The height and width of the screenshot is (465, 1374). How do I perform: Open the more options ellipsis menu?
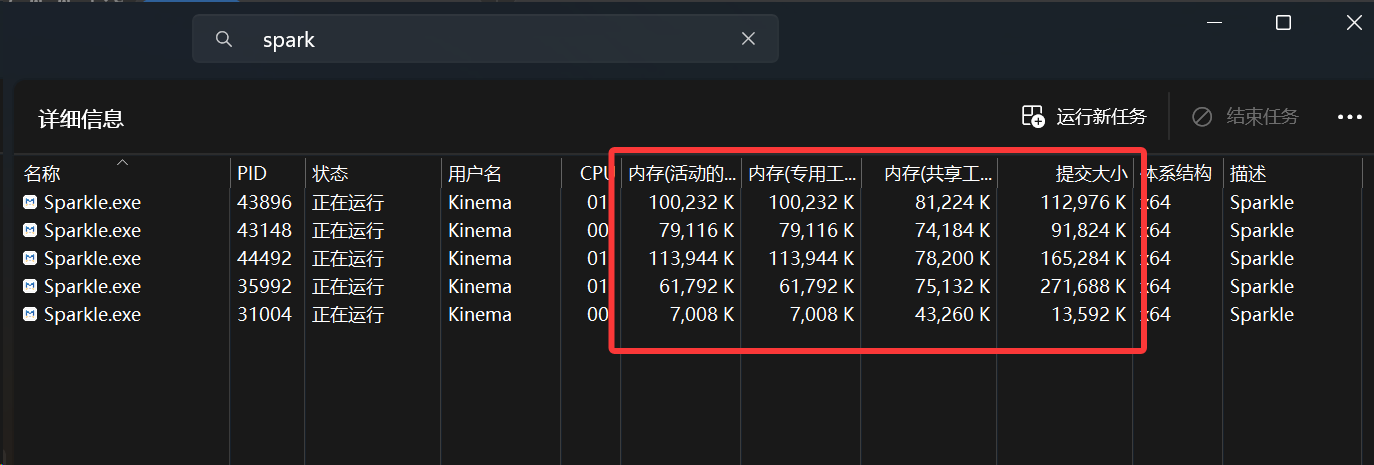[1350, 117]
